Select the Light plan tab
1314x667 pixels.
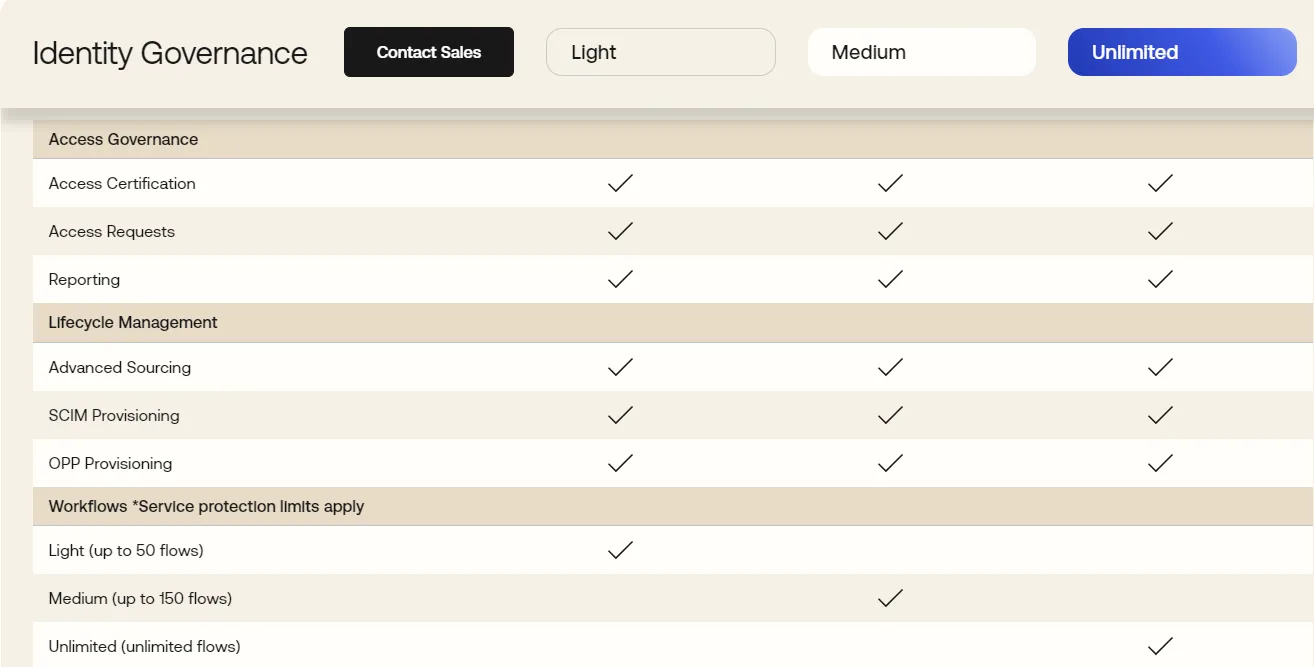click(660, 52)
